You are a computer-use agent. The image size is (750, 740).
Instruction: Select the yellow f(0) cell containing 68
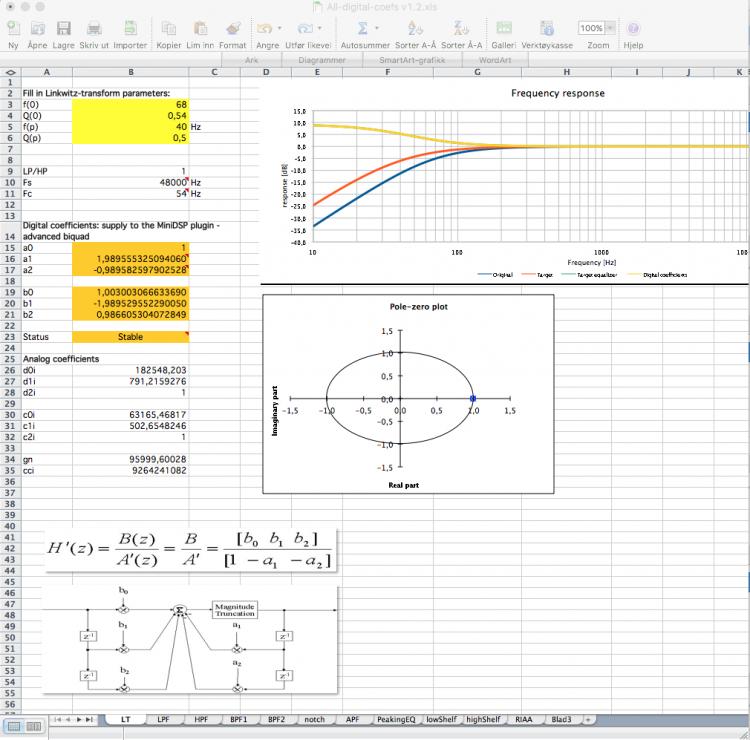(x=132, y=104)
